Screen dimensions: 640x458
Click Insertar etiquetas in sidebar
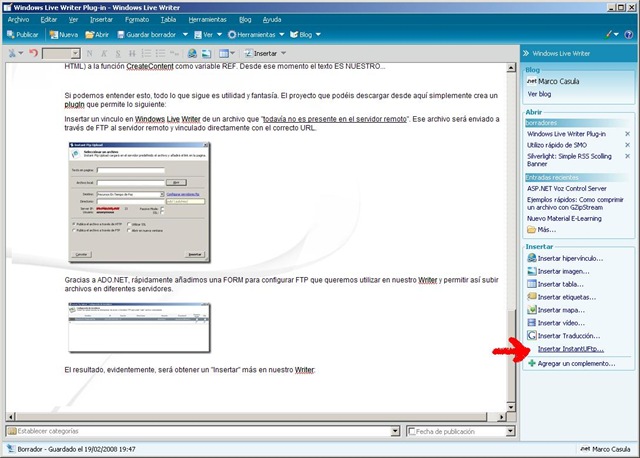562,297
